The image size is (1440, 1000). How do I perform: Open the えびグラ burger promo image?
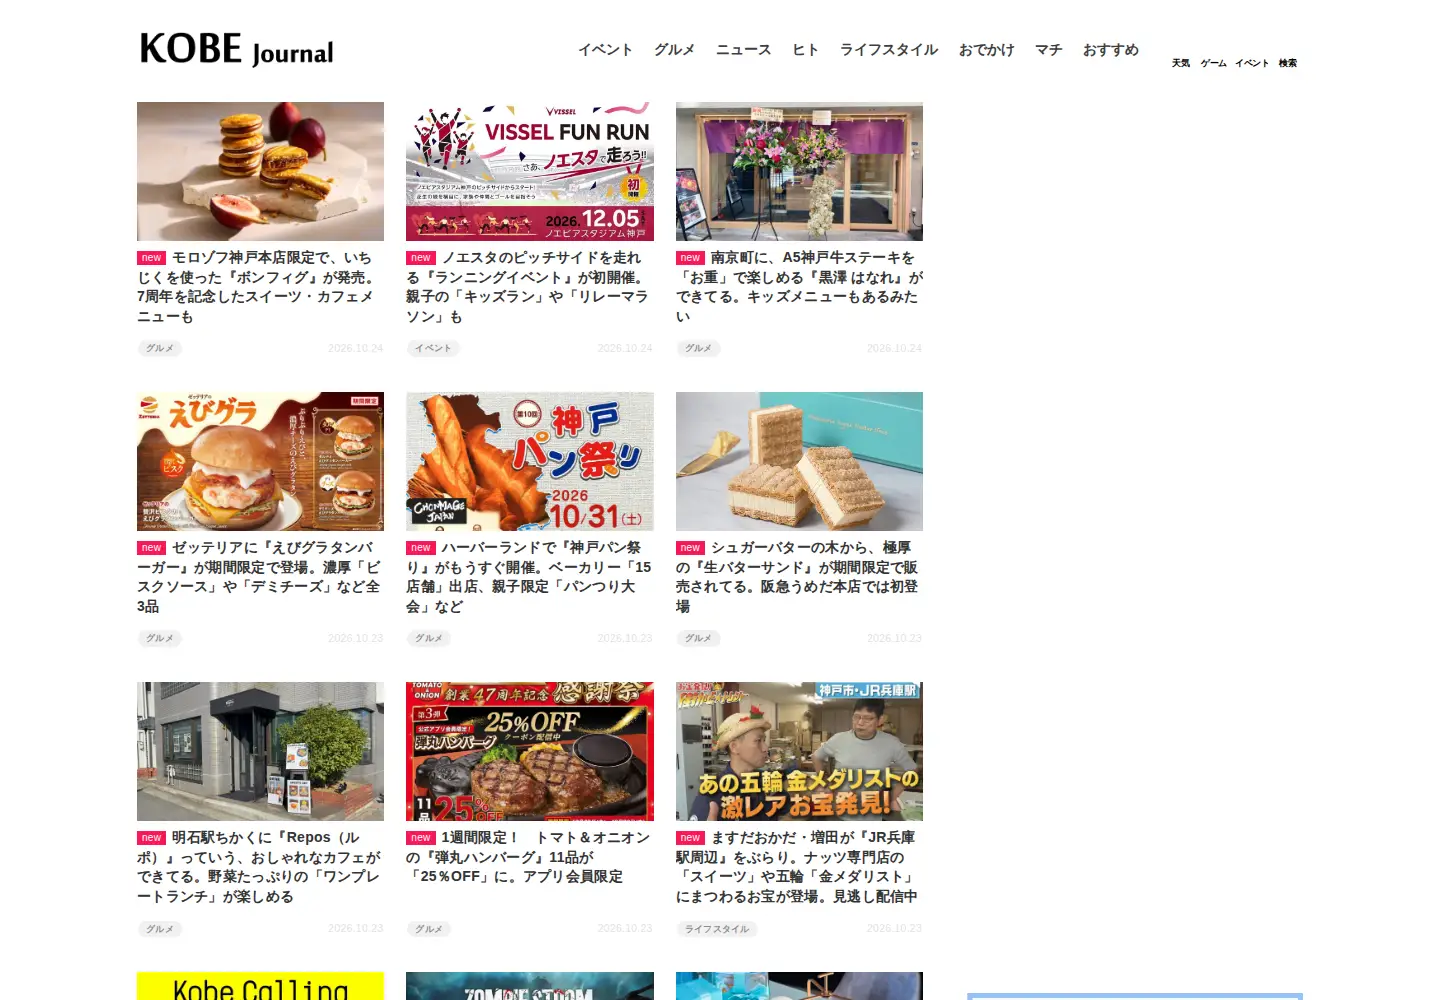click(260, 461)
